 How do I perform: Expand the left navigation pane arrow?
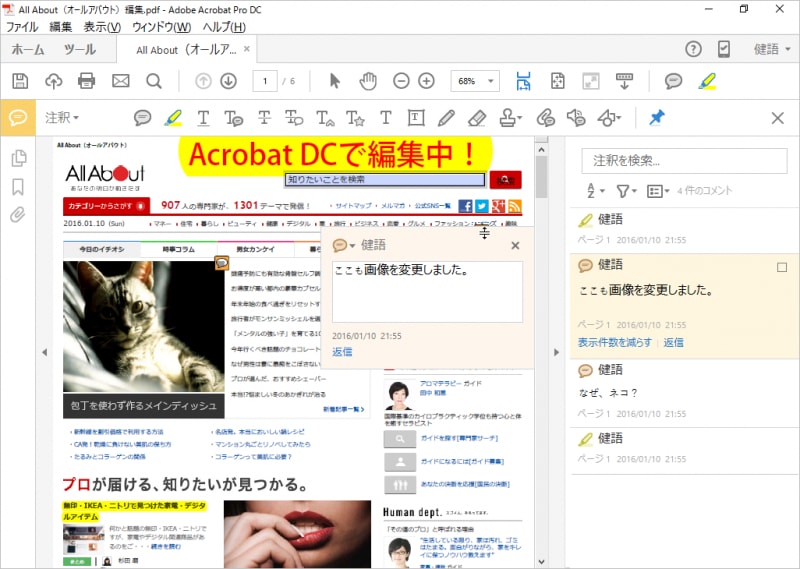[44, 352]
